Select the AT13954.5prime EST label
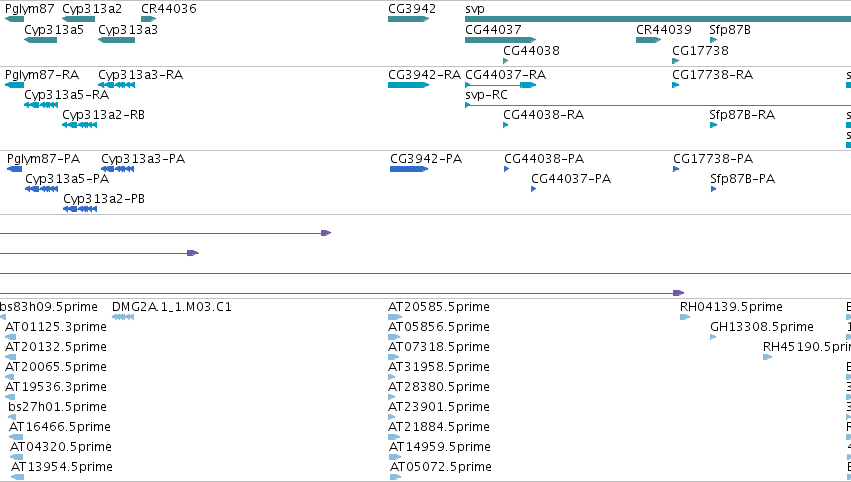851x482 pixels. (x=62, y=467)
